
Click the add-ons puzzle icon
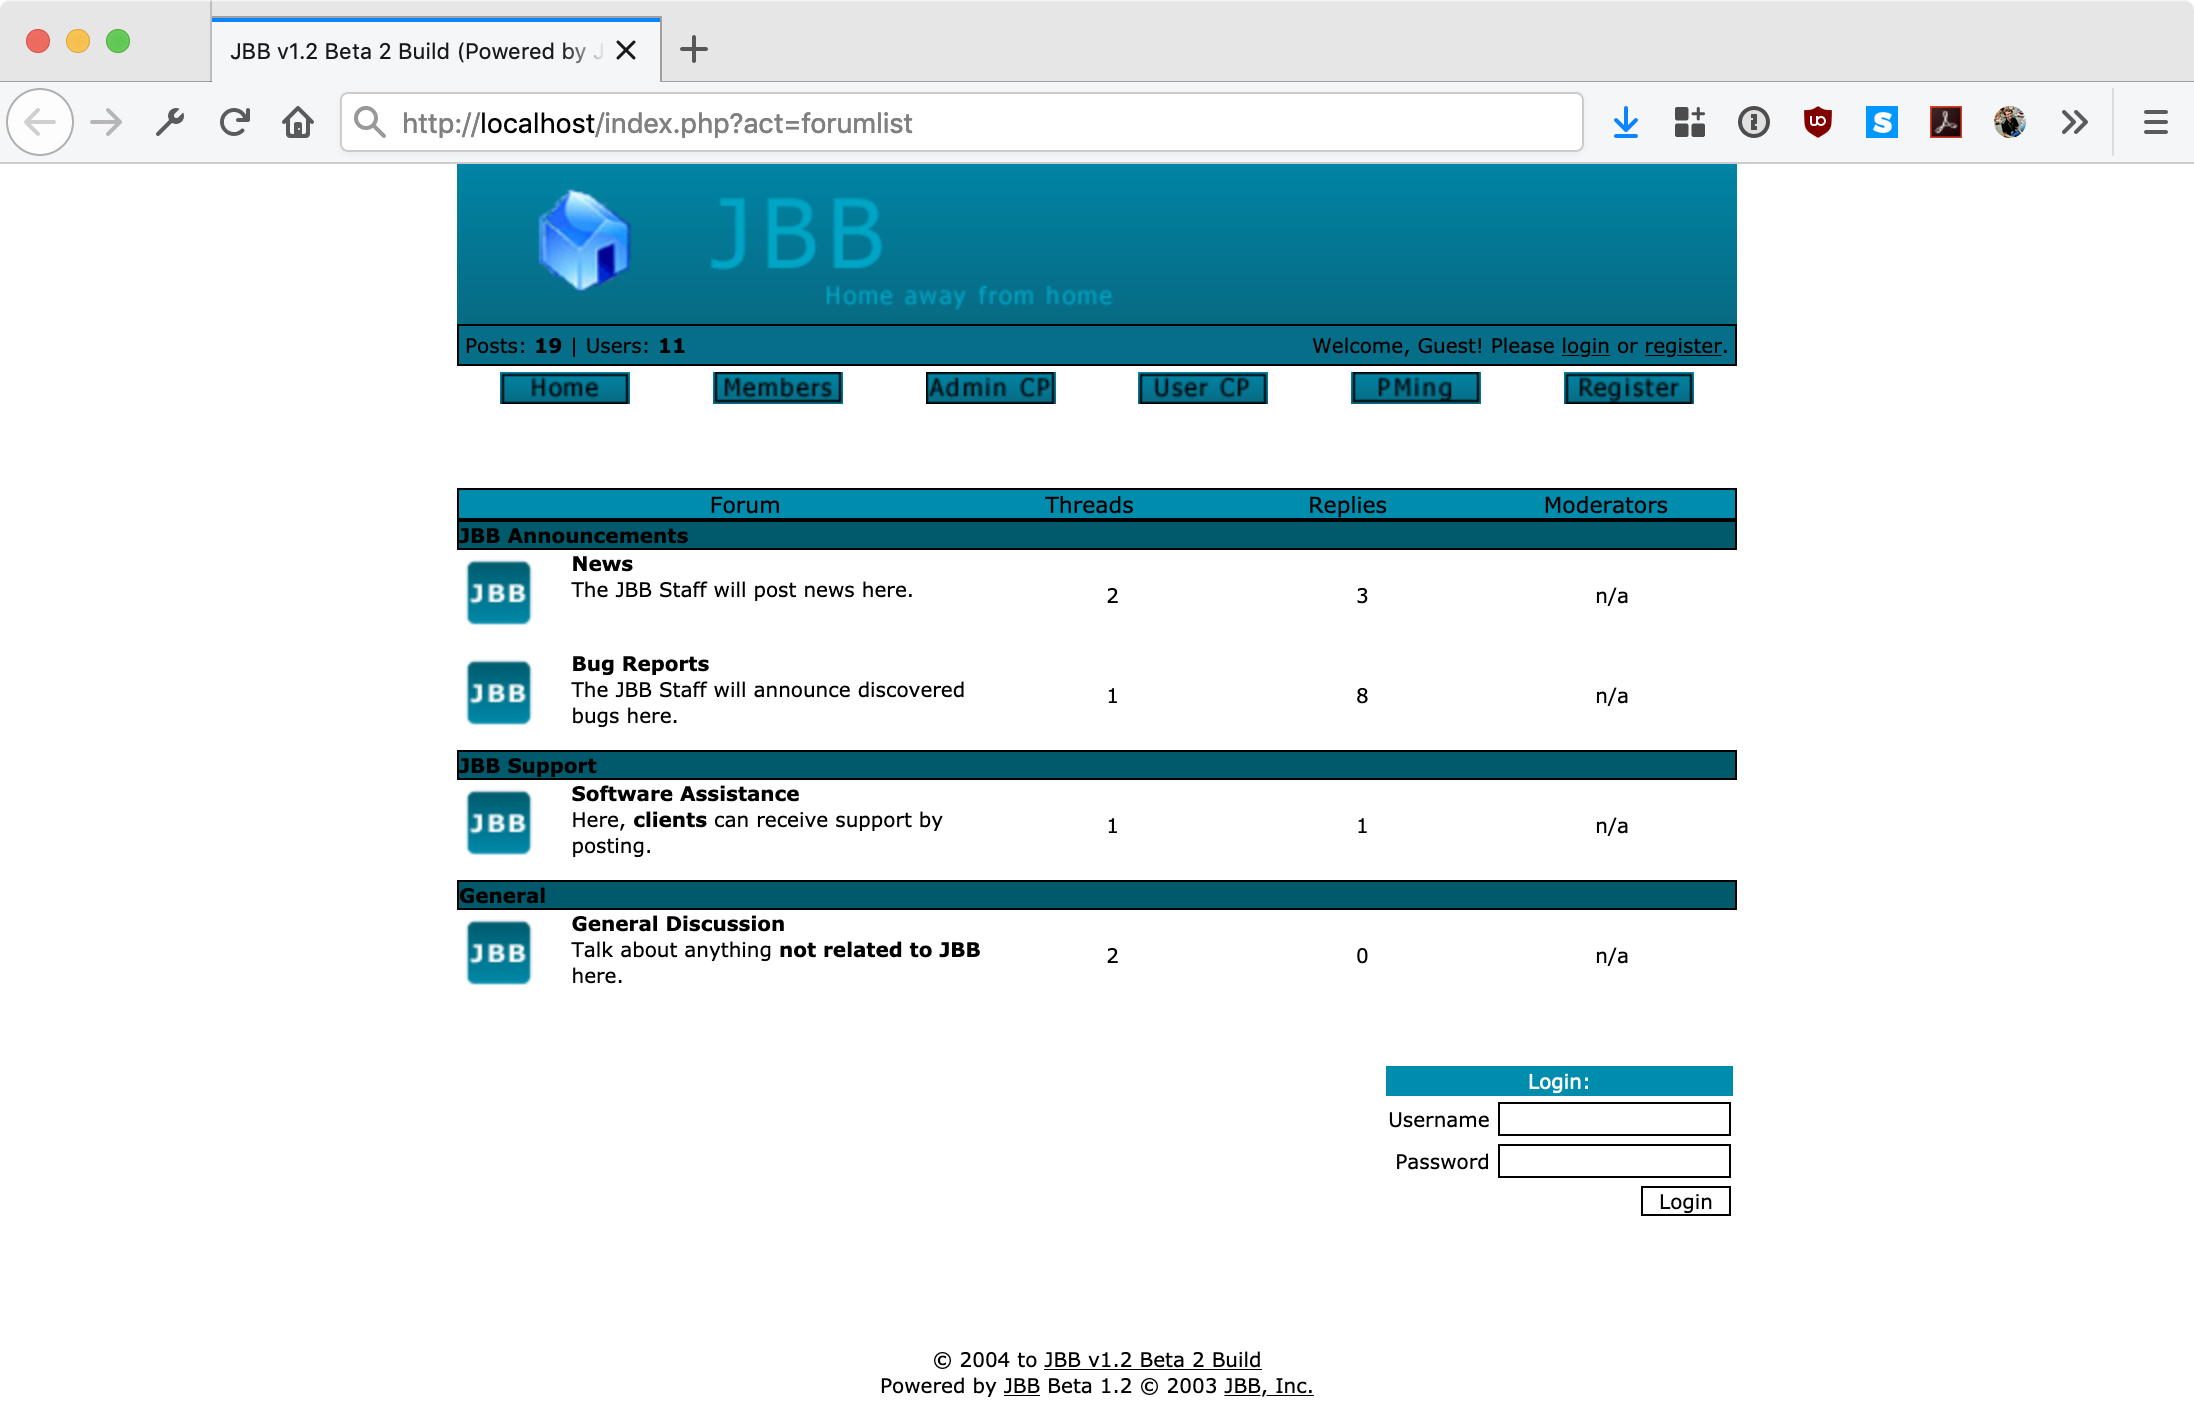[1689, 122]
